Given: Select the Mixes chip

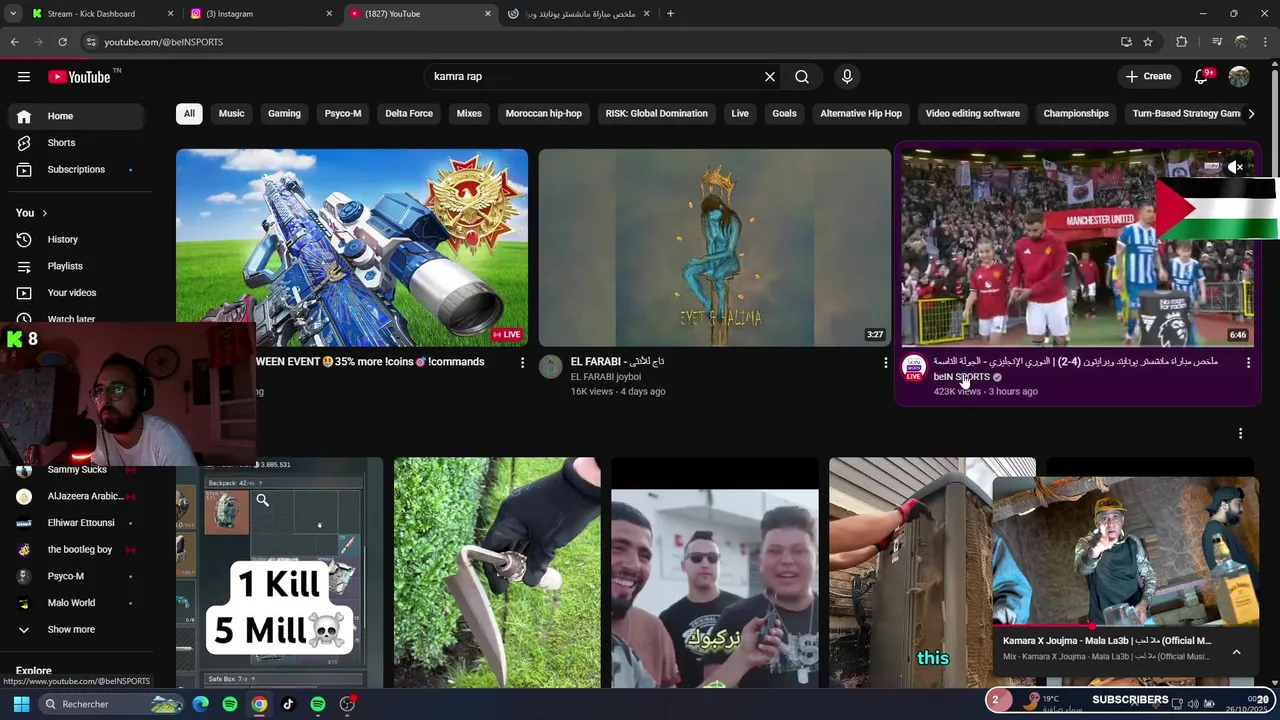Looking at the screenshot, I should [469, 114].
